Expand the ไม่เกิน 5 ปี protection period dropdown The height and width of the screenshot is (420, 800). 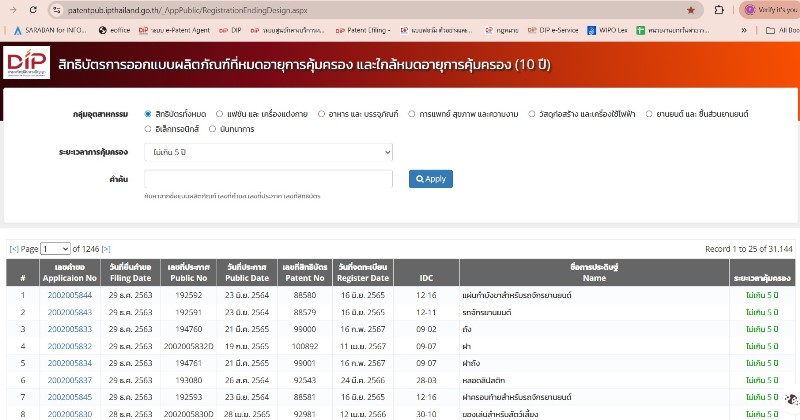(268, 152)
